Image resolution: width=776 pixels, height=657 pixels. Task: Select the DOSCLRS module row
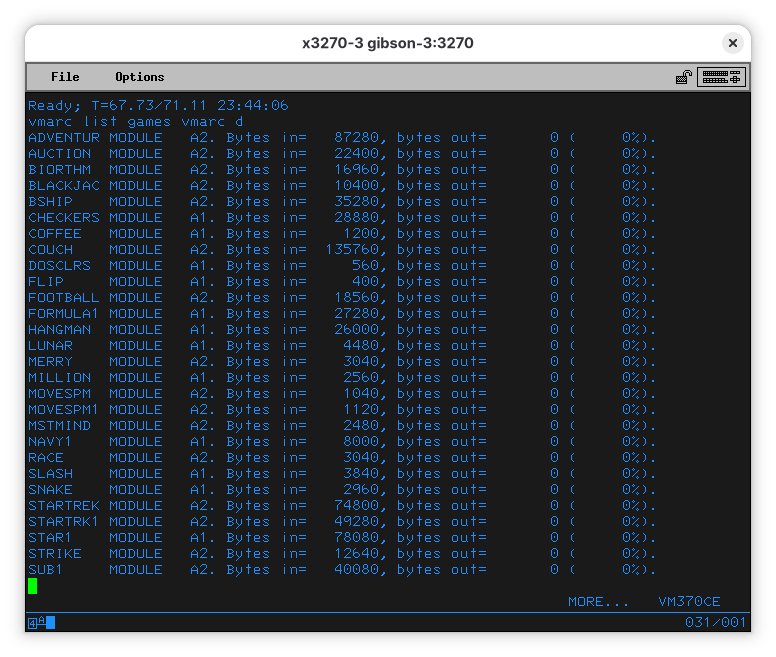click(x=342, y=266)
